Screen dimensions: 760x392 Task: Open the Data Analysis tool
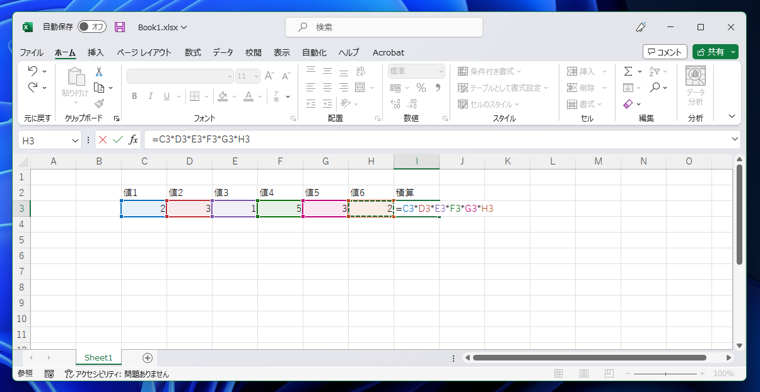(x=695, y=86)
